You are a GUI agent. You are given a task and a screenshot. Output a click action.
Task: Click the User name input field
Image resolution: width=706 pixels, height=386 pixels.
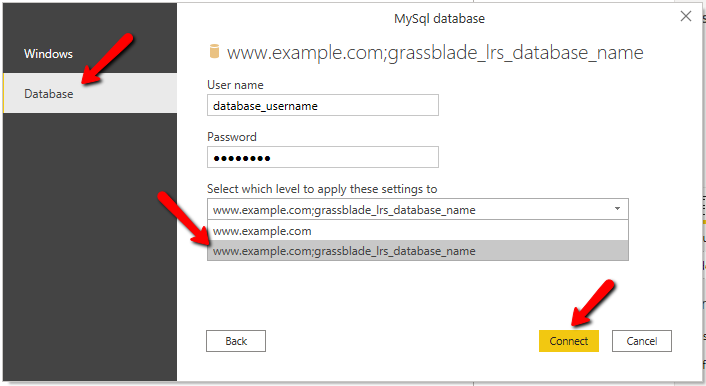(x=322, y=105)
